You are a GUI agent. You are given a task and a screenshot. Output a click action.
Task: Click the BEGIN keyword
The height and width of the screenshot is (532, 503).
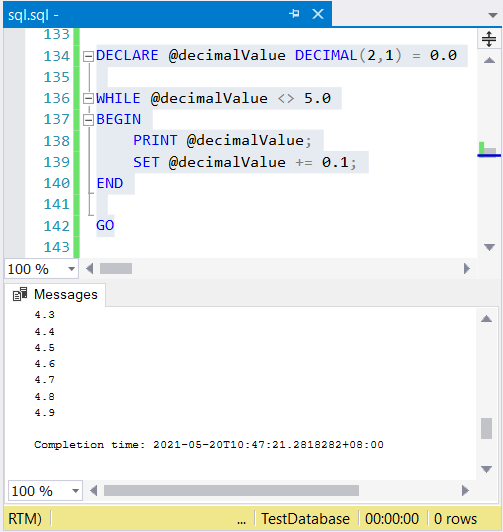pyautogui.click(x=118, y=119)
